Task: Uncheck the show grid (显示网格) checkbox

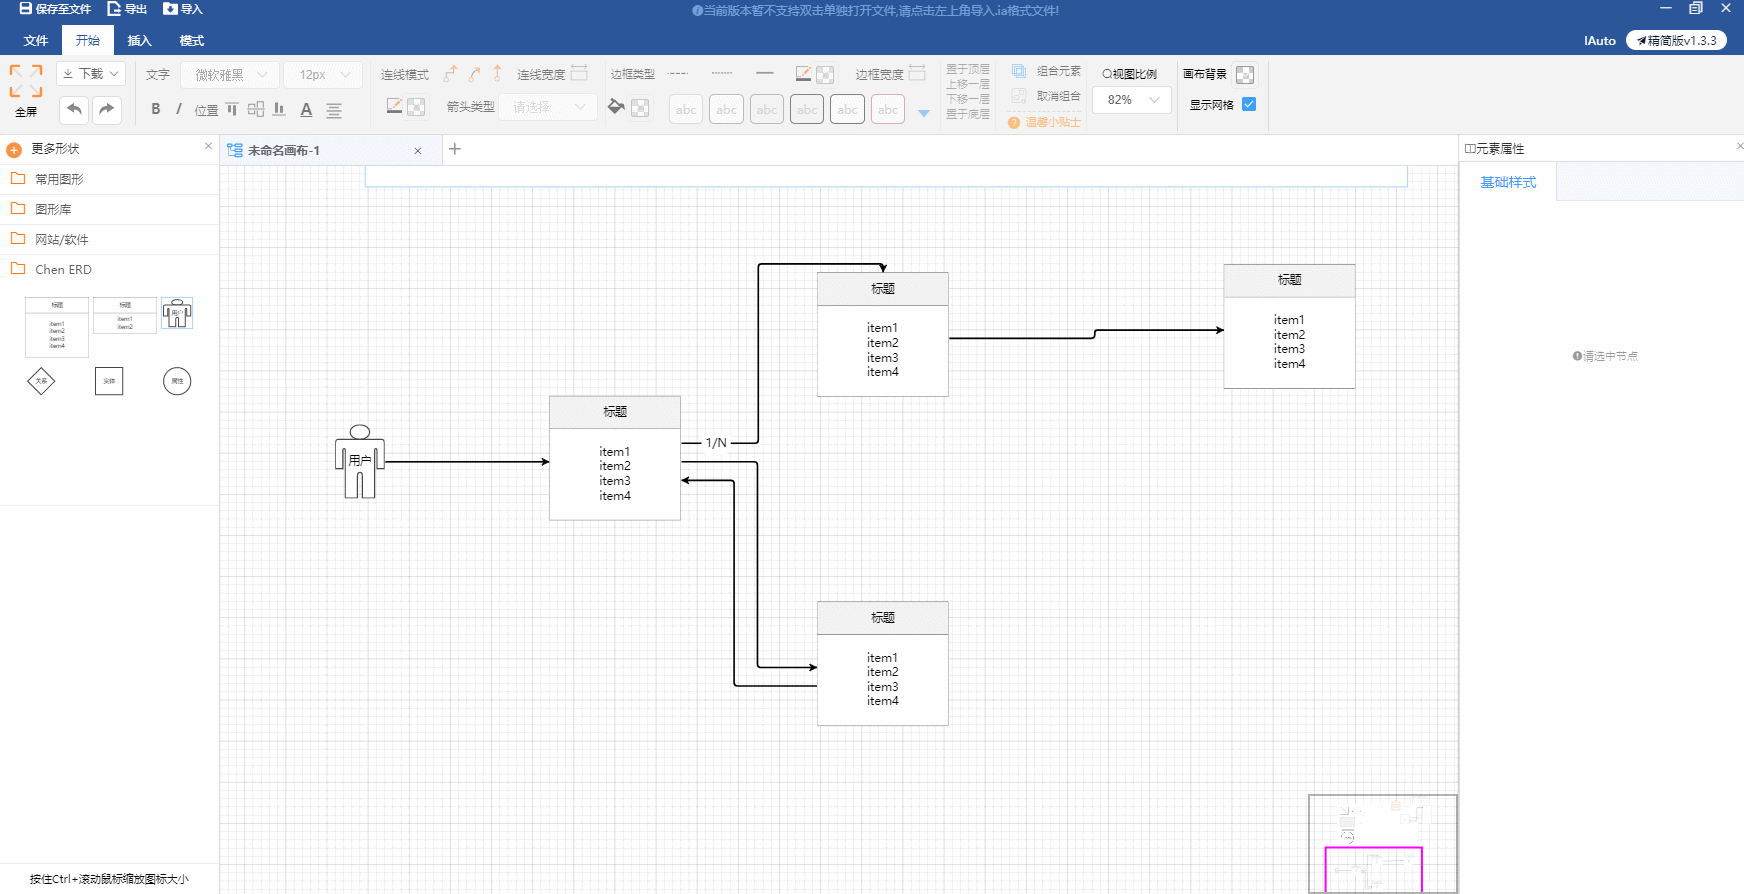Action: coord(1249,104)
